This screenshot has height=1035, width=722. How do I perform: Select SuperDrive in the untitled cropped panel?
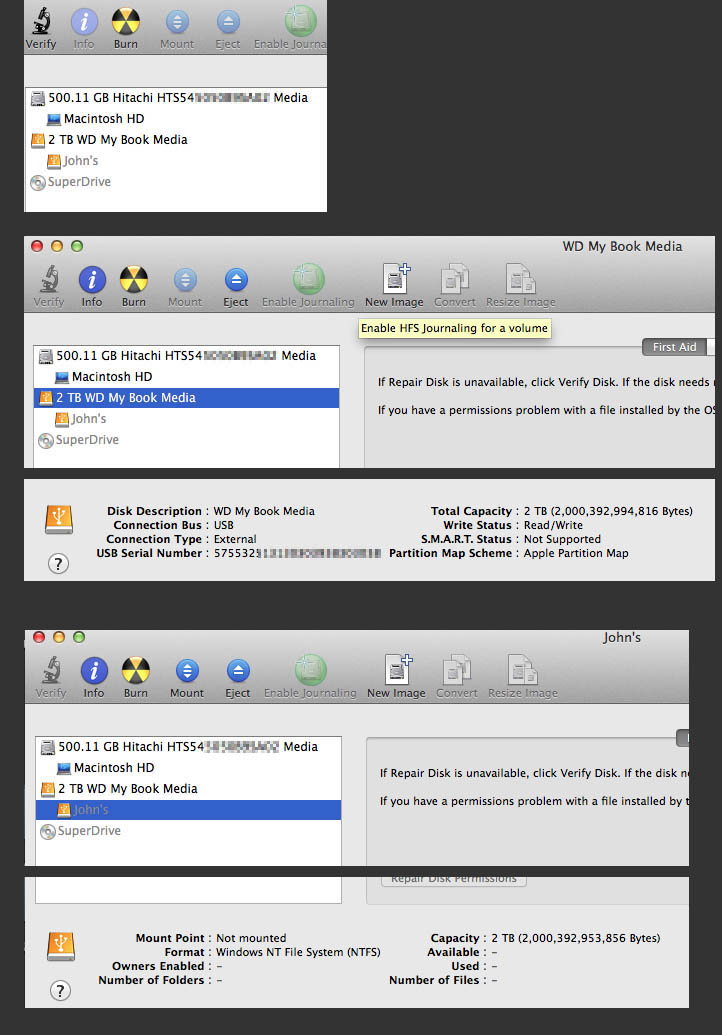coord(176,182)
